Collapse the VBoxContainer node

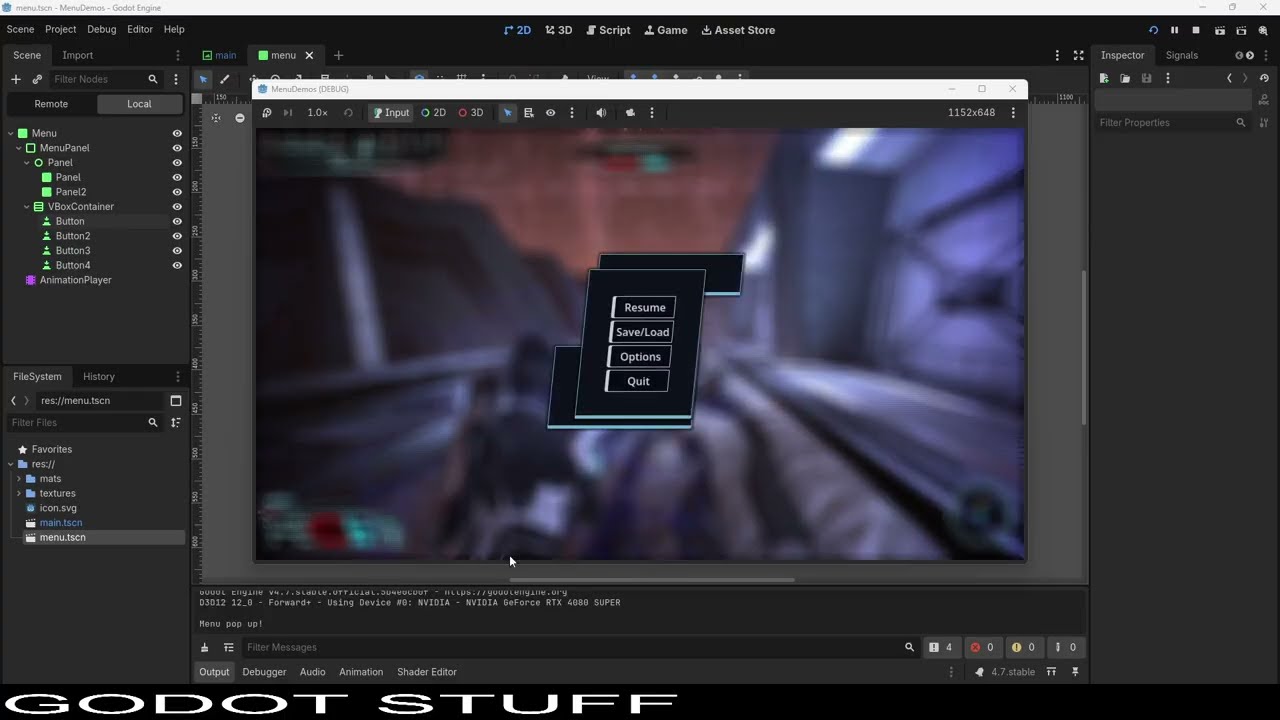[x=27, y=207]
